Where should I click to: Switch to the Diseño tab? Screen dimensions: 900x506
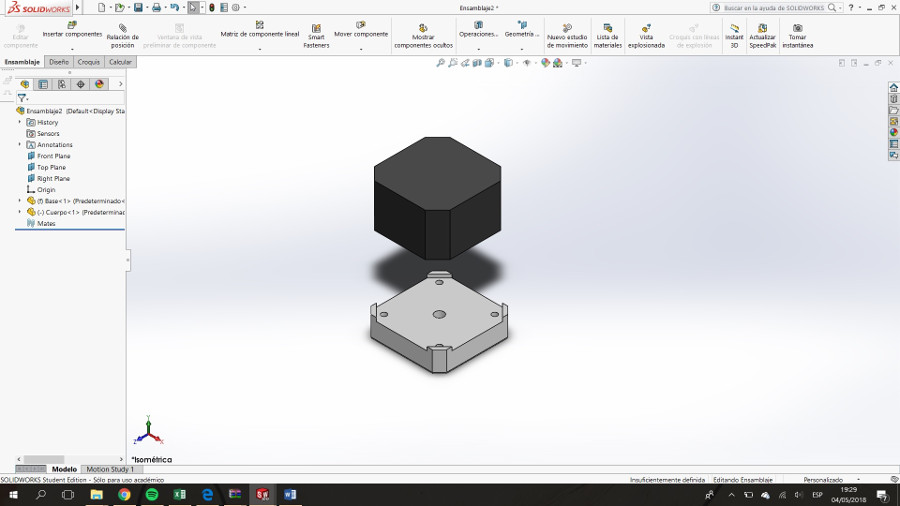[x=59, y=62]
